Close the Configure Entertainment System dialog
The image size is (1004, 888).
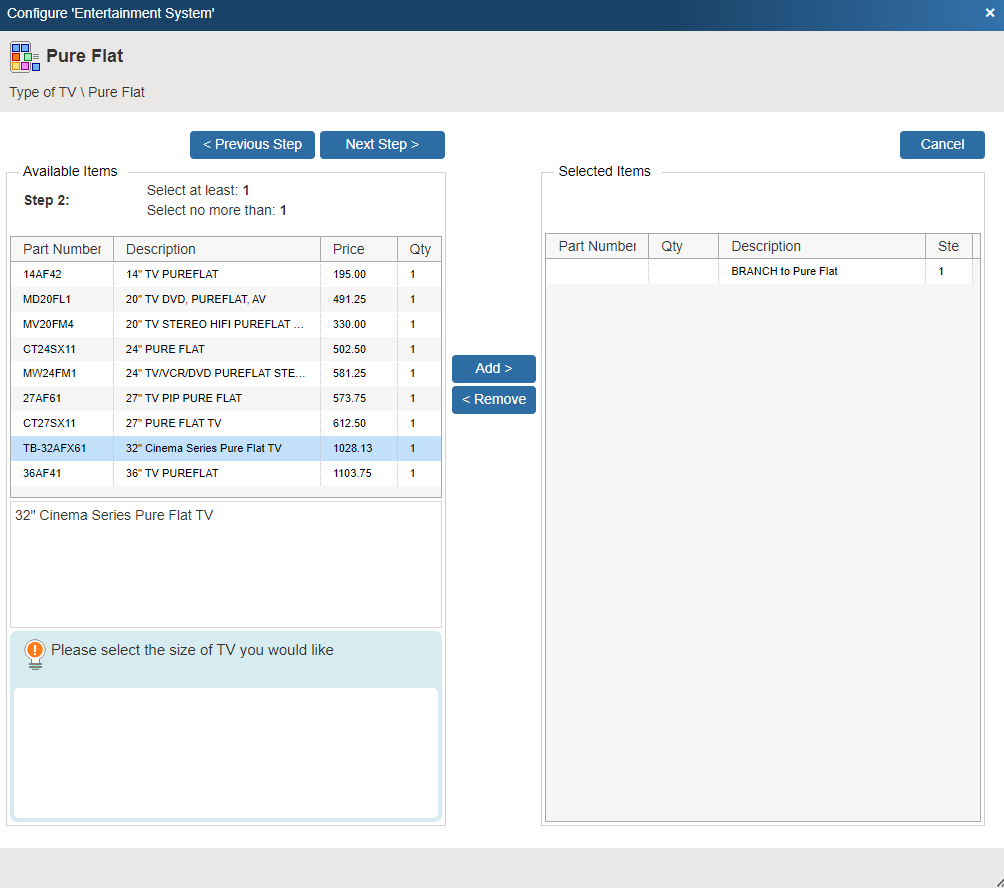(989, 13)
